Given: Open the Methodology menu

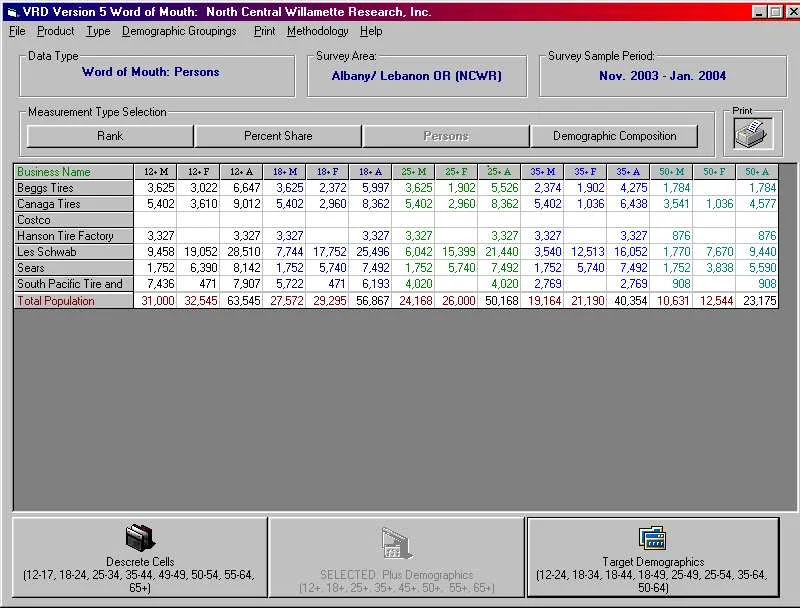Looking at the screenshot, I should 317,32.
